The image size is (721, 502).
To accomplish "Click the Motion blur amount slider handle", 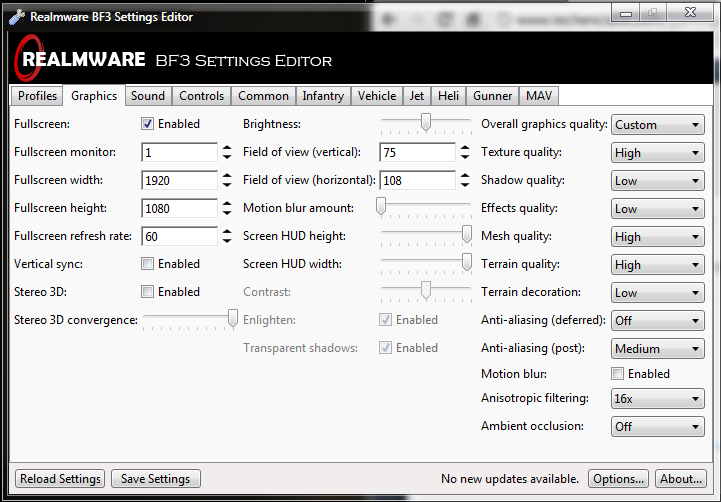I will tap(381, 206).
